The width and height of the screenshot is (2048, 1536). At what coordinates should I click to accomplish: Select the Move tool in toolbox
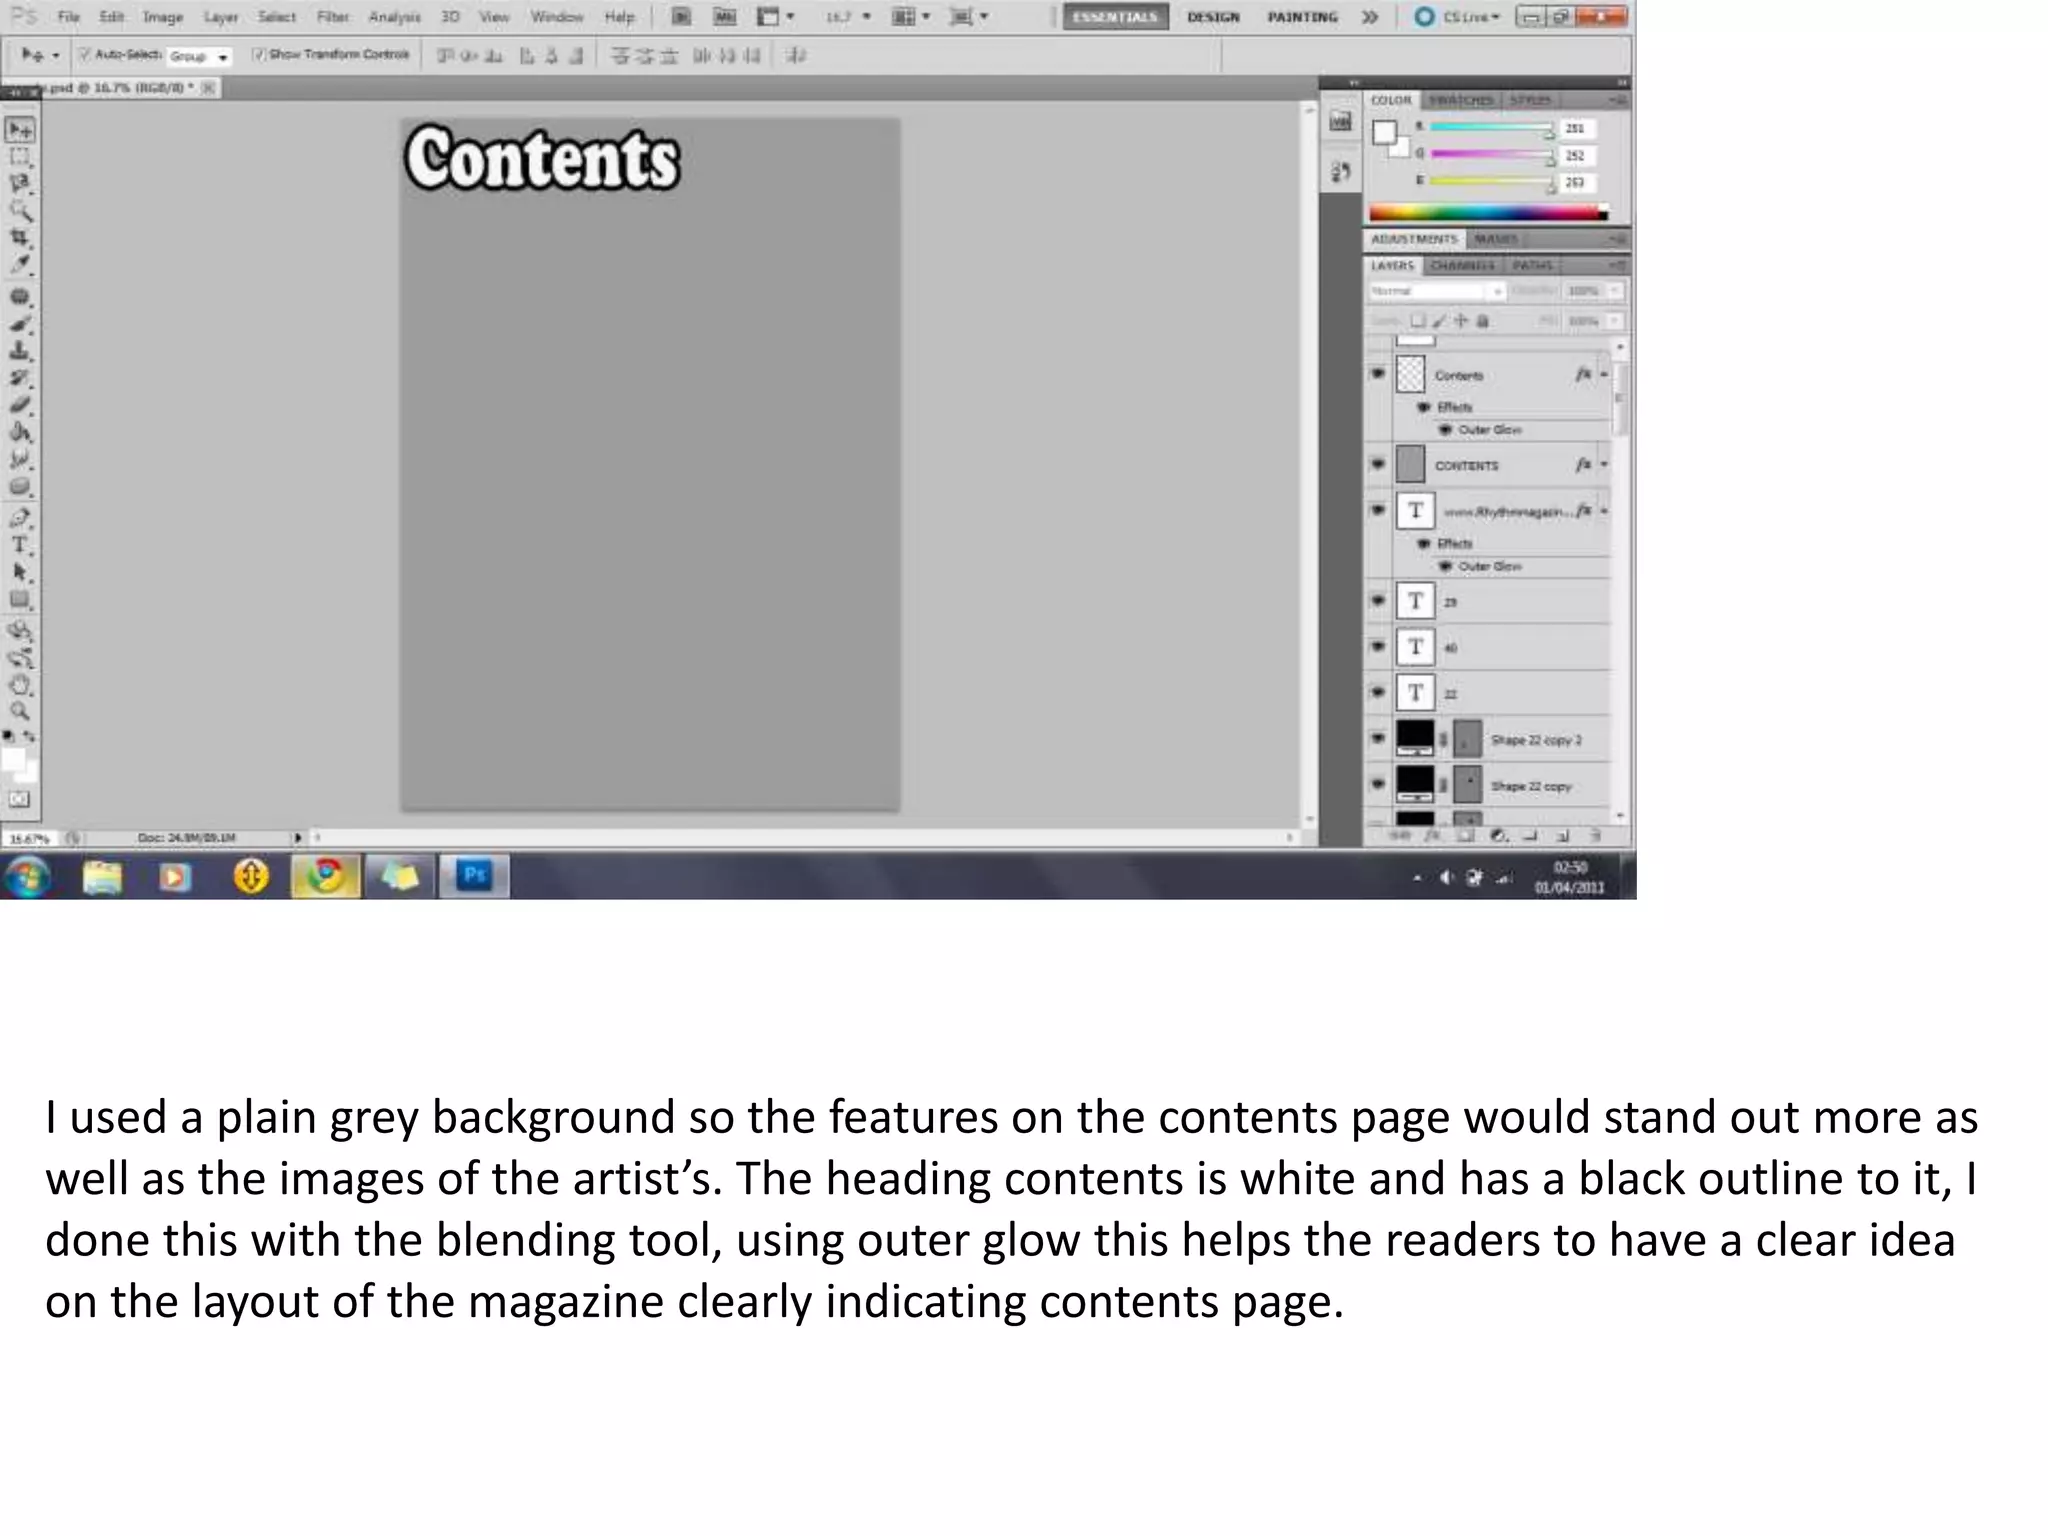click(20, 130)
